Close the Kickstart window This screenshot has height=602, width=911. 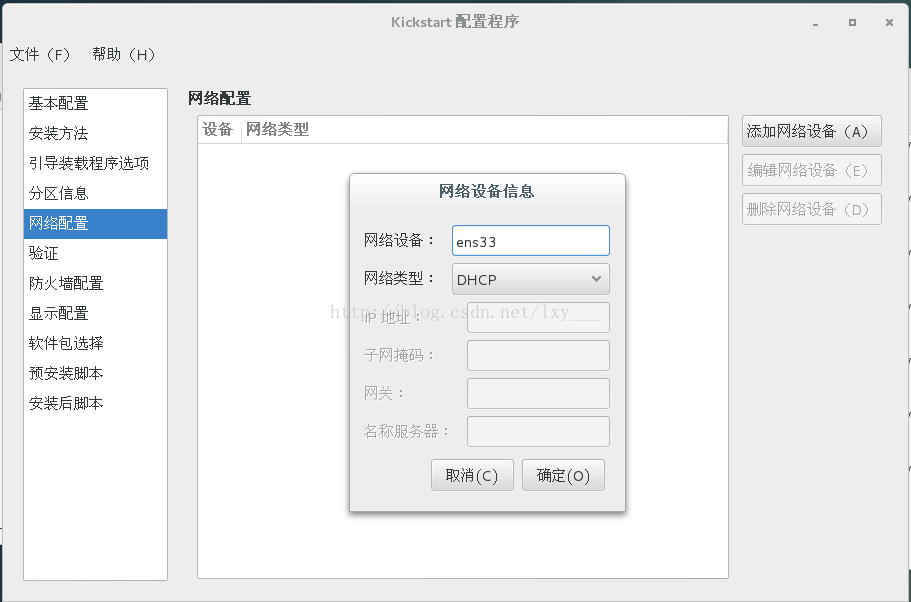889,23
